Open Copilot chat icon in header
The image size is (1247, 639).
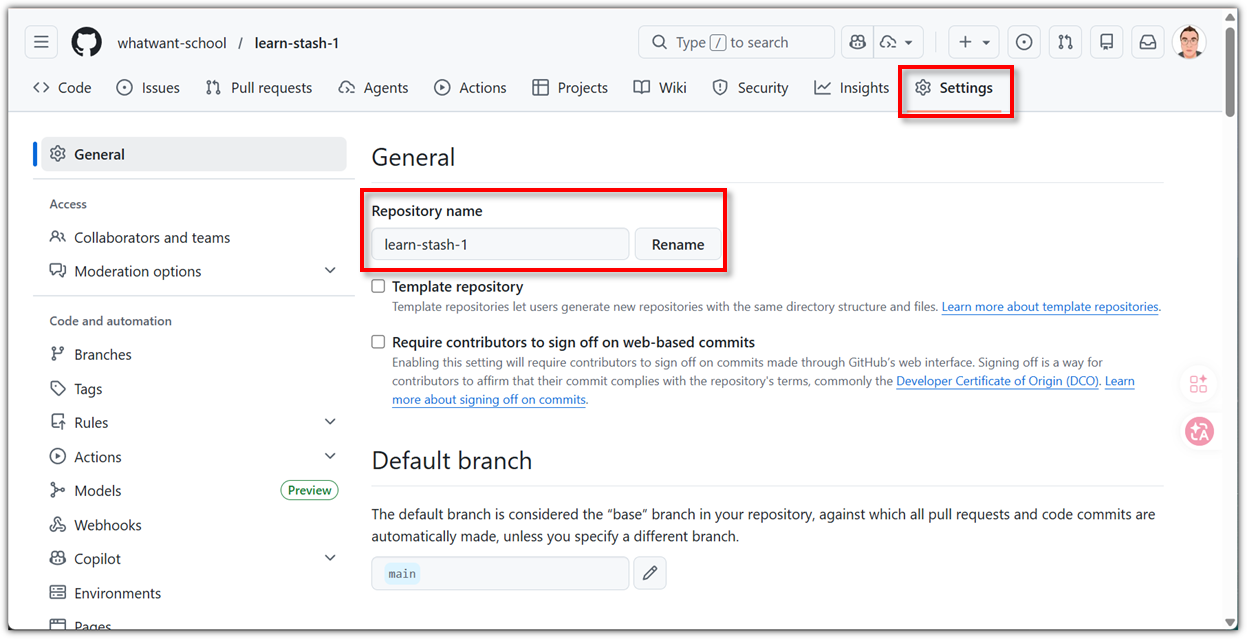click(x=857, y=42)
